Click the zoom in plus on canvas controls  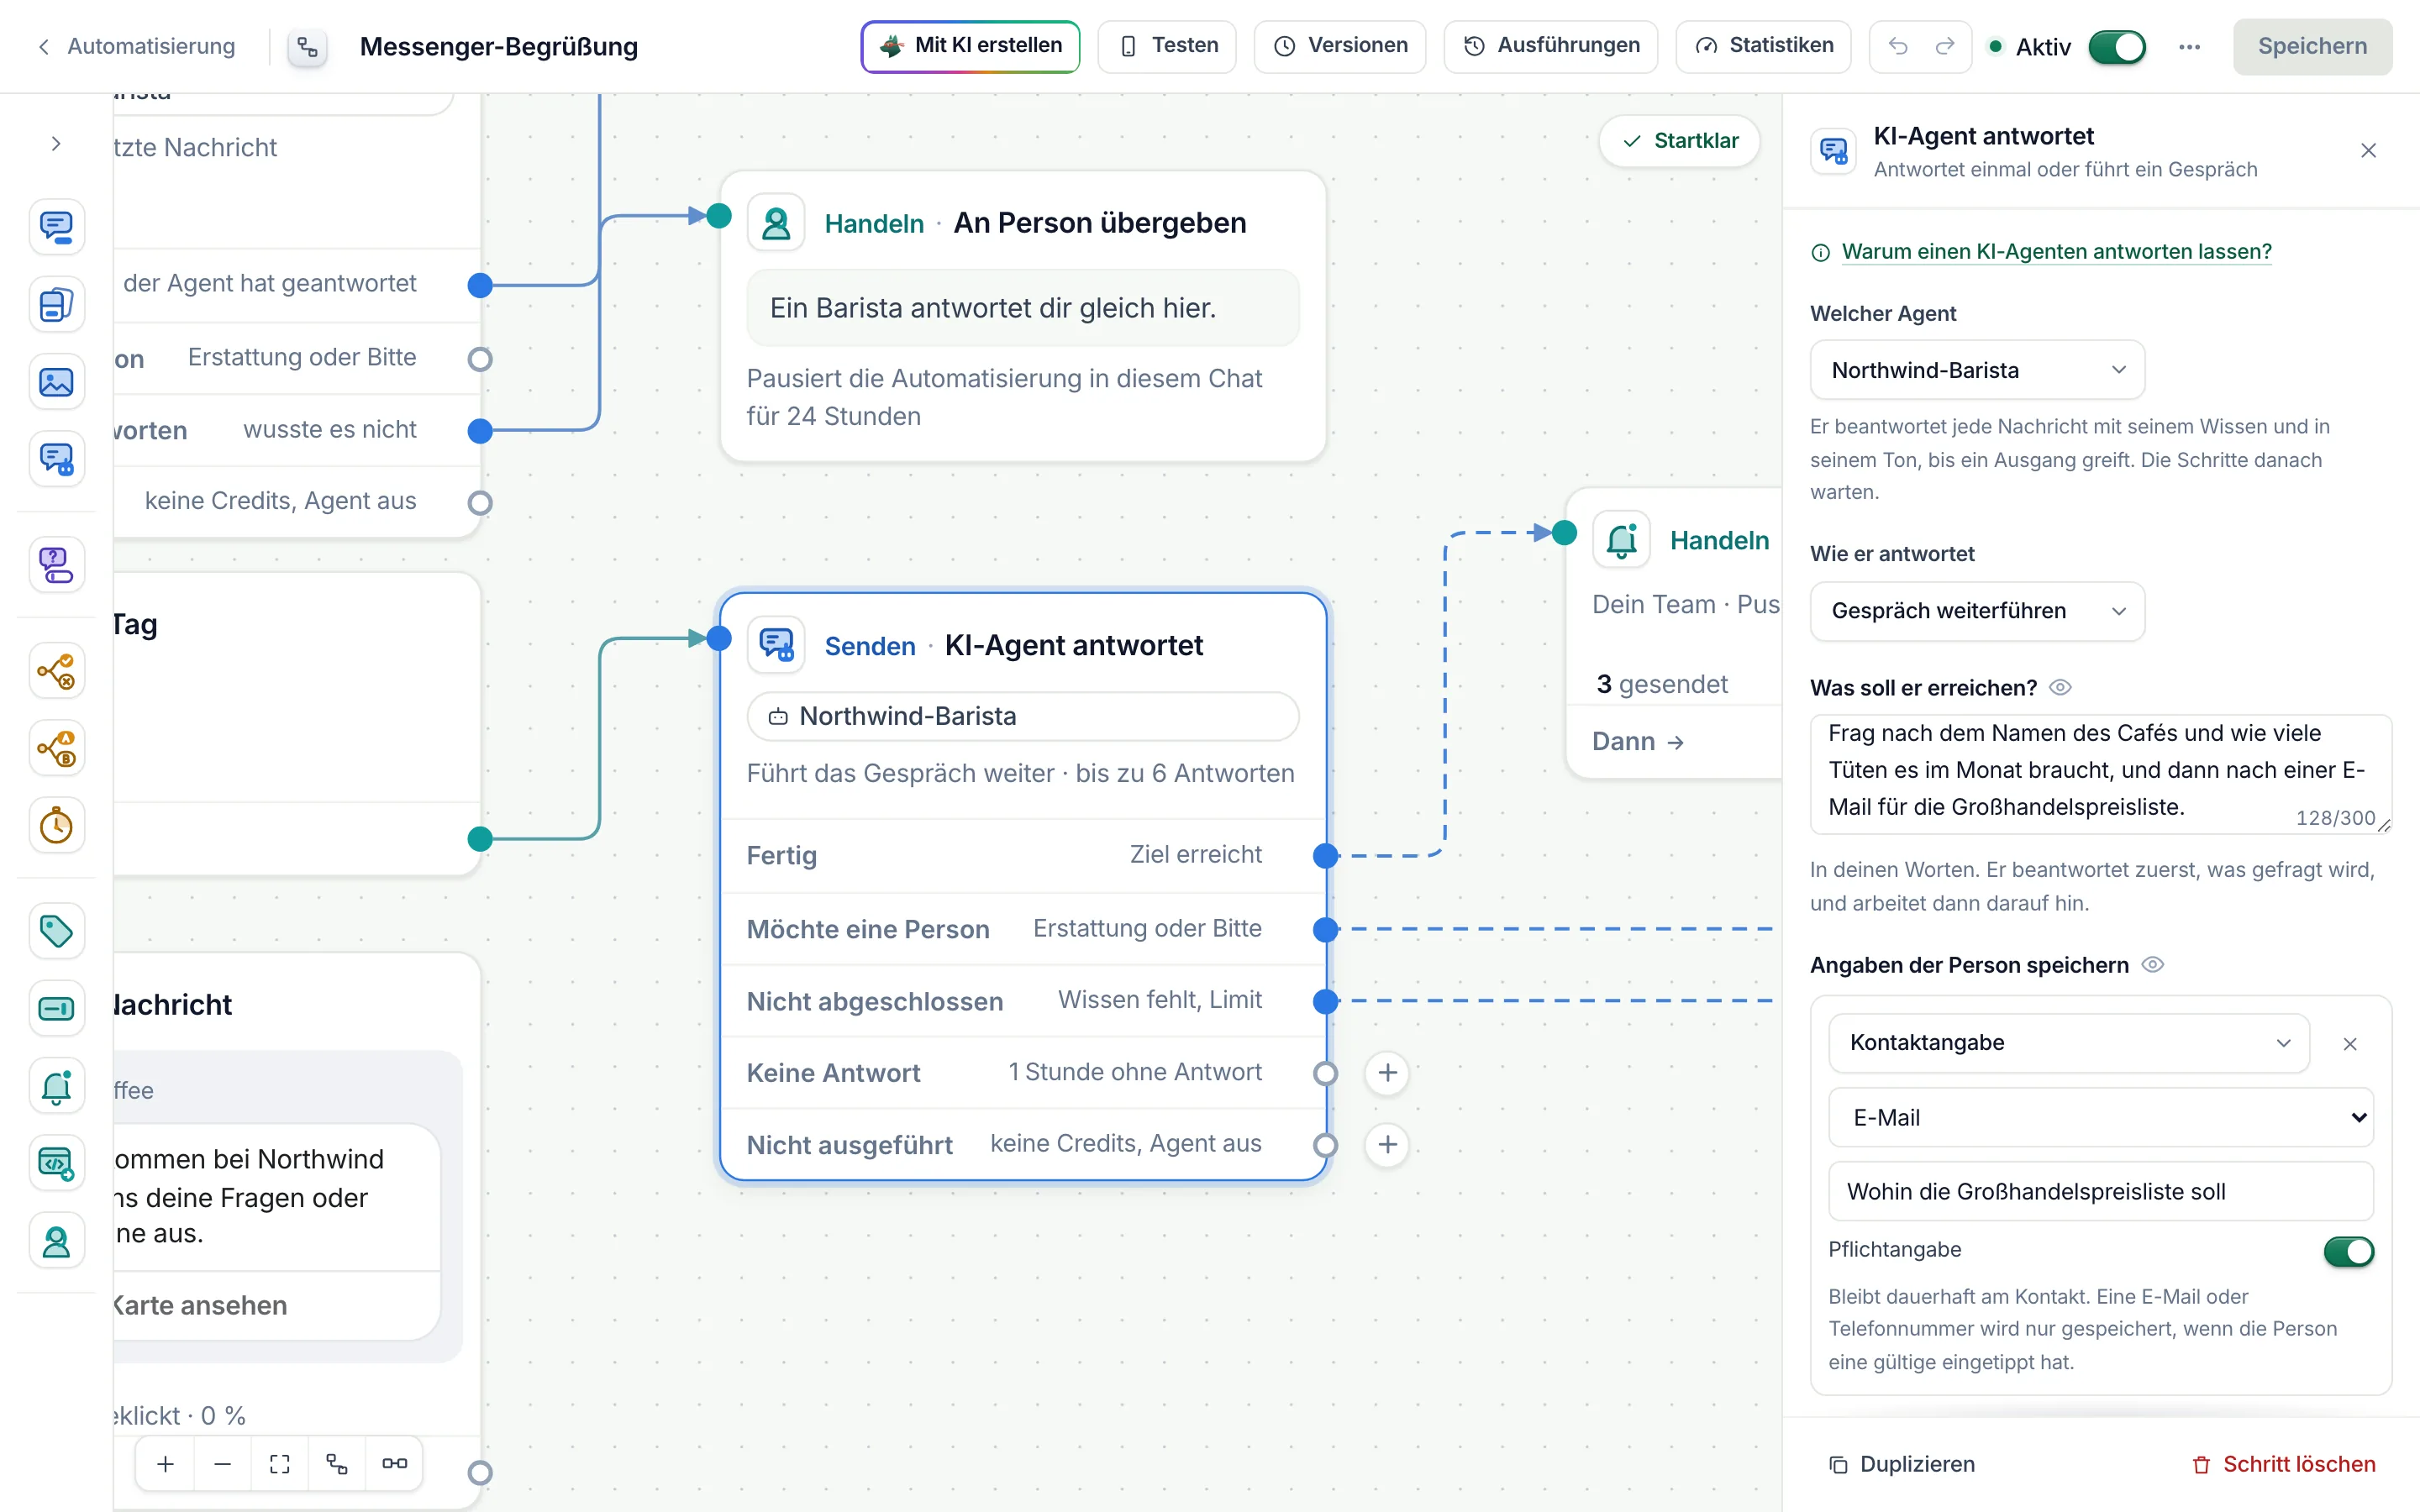click(x=166, y=1464)
